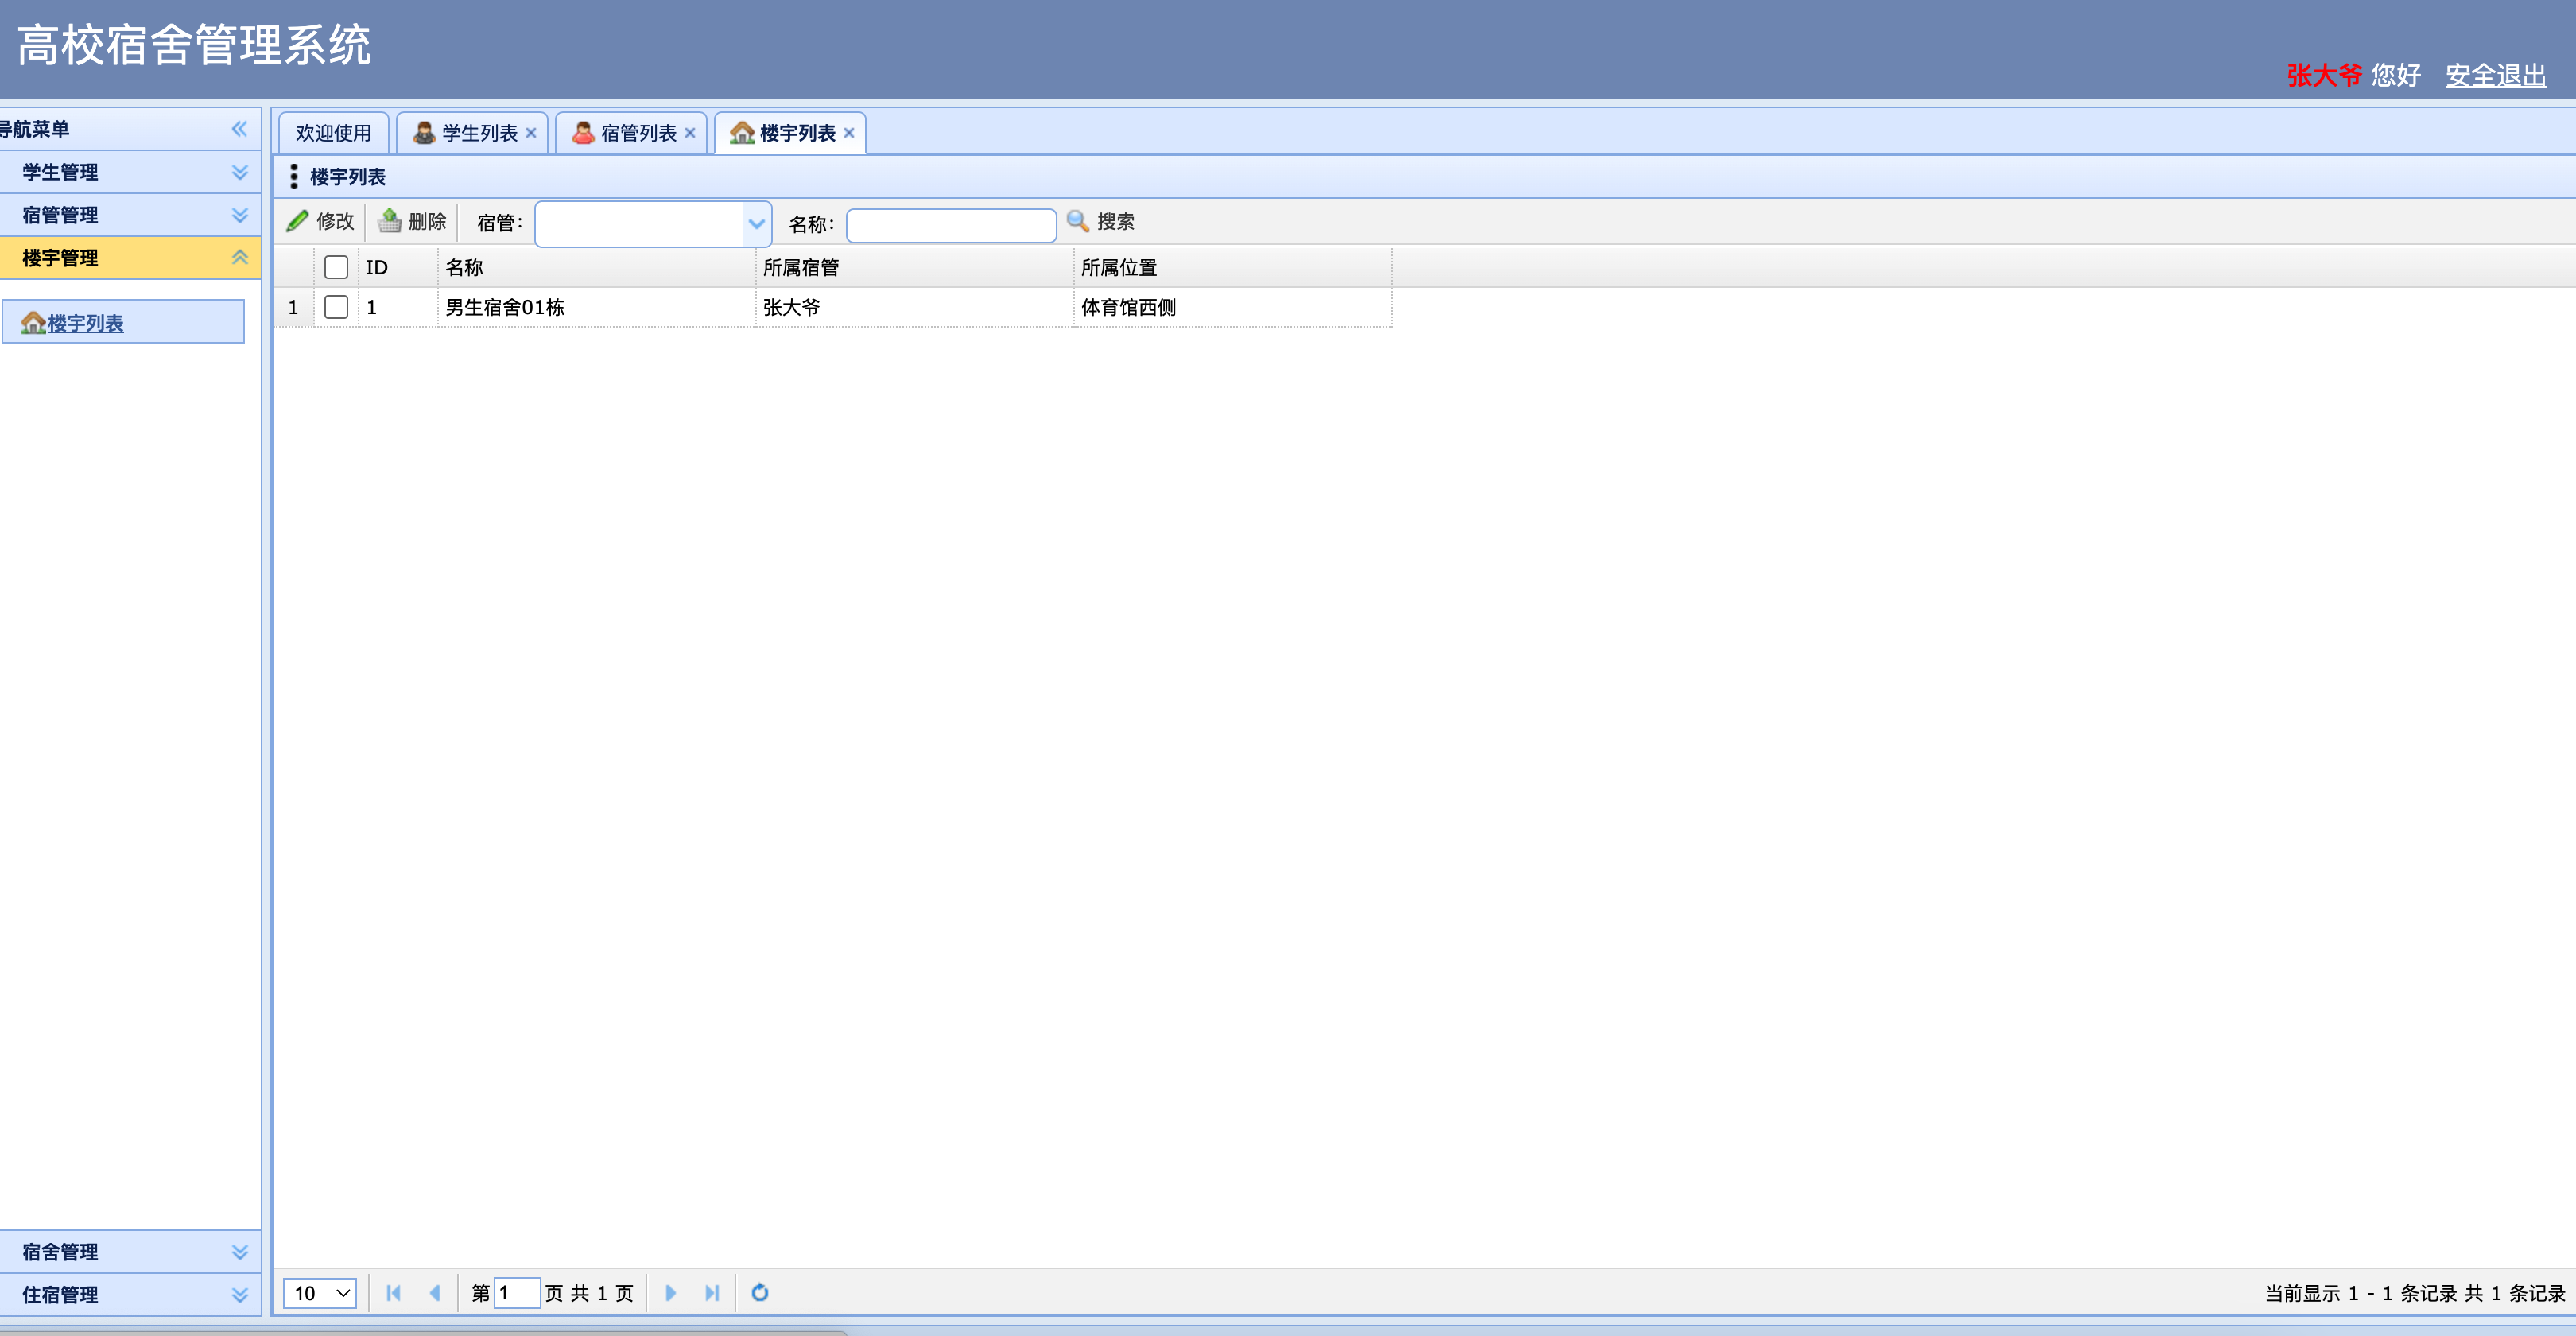Go to first page arrow
Screen dimensions: 2576x1336
[x=393, y=1292]
